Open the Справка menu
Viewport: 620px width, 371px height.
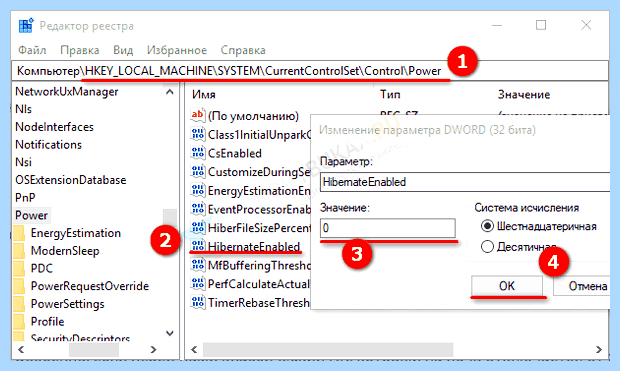coord(243,50)
